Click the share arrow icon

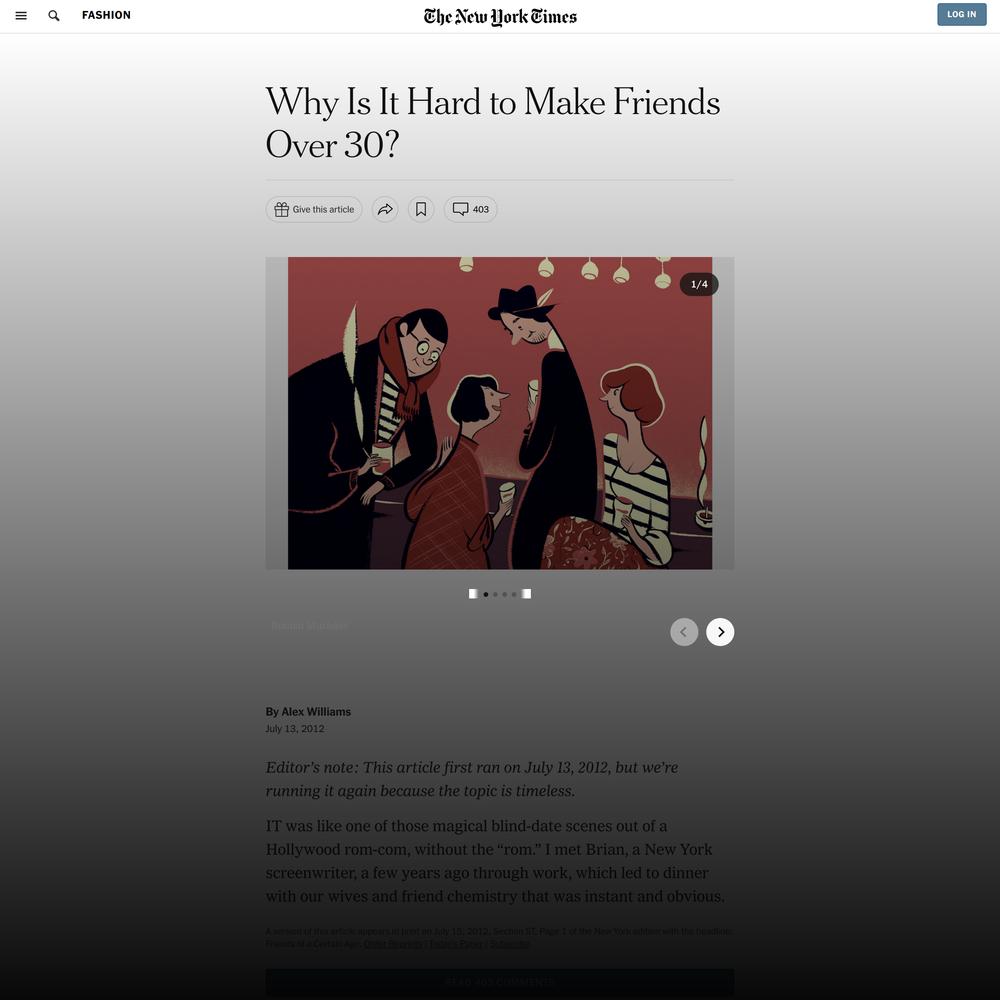(385, 209)
